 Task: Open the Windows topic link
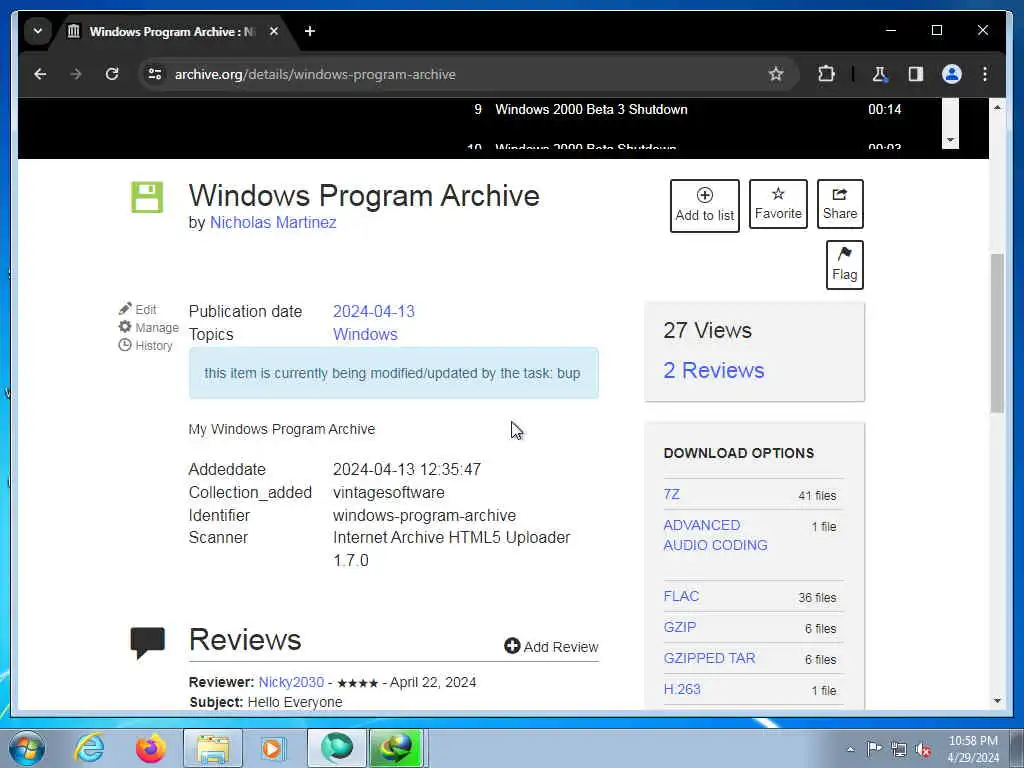click(x=365, y=334)
